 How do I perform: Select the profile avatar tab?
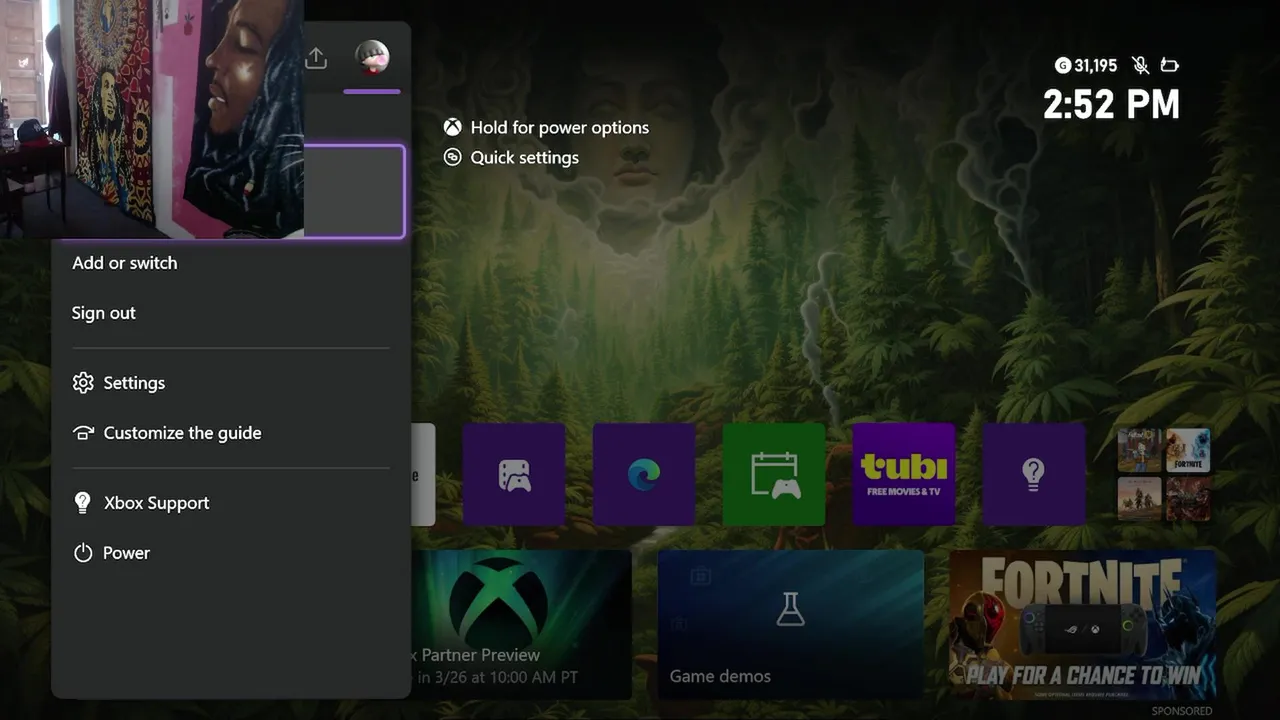coord(372,58)
